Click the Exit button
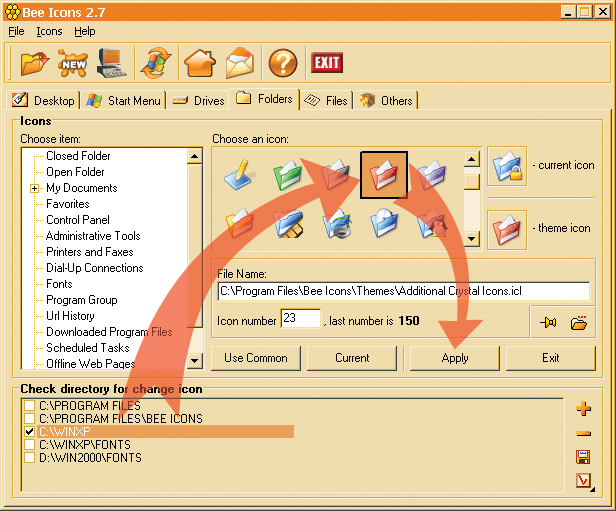The image size is (616, 511). click(551, 358)
